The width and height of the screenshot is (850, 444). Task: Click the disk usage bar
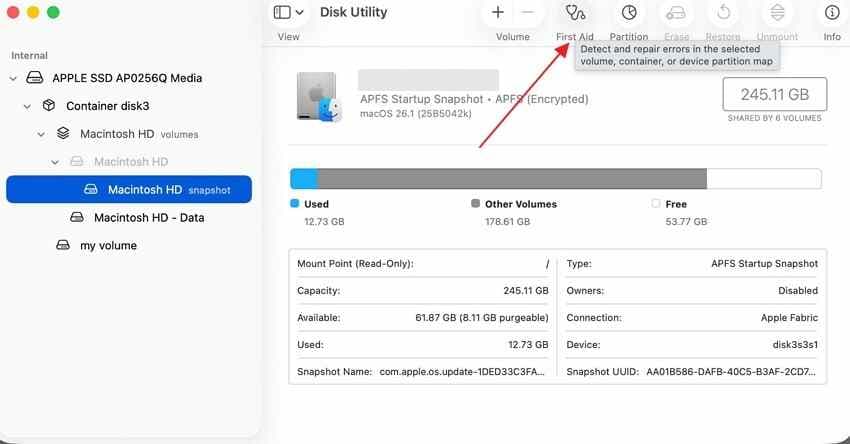point(556,179)
